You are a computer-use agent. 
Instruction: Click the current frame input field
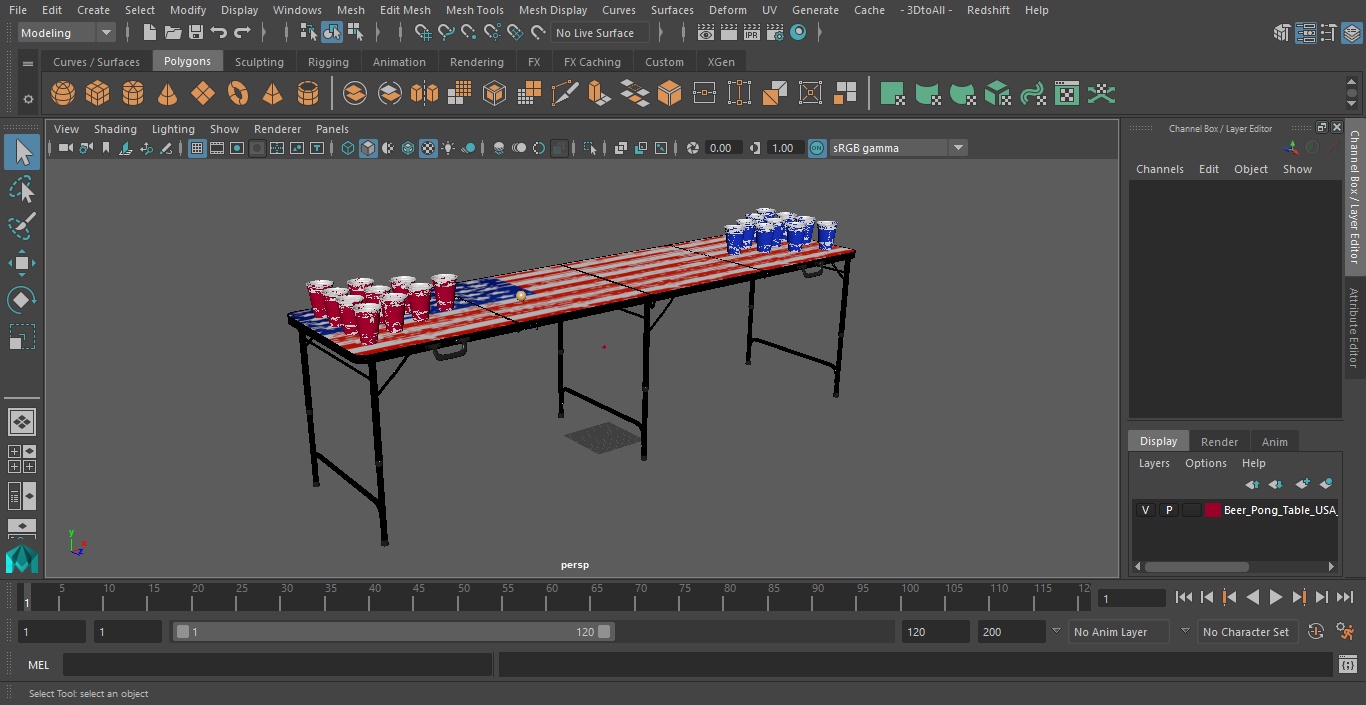coord(1132,598)
